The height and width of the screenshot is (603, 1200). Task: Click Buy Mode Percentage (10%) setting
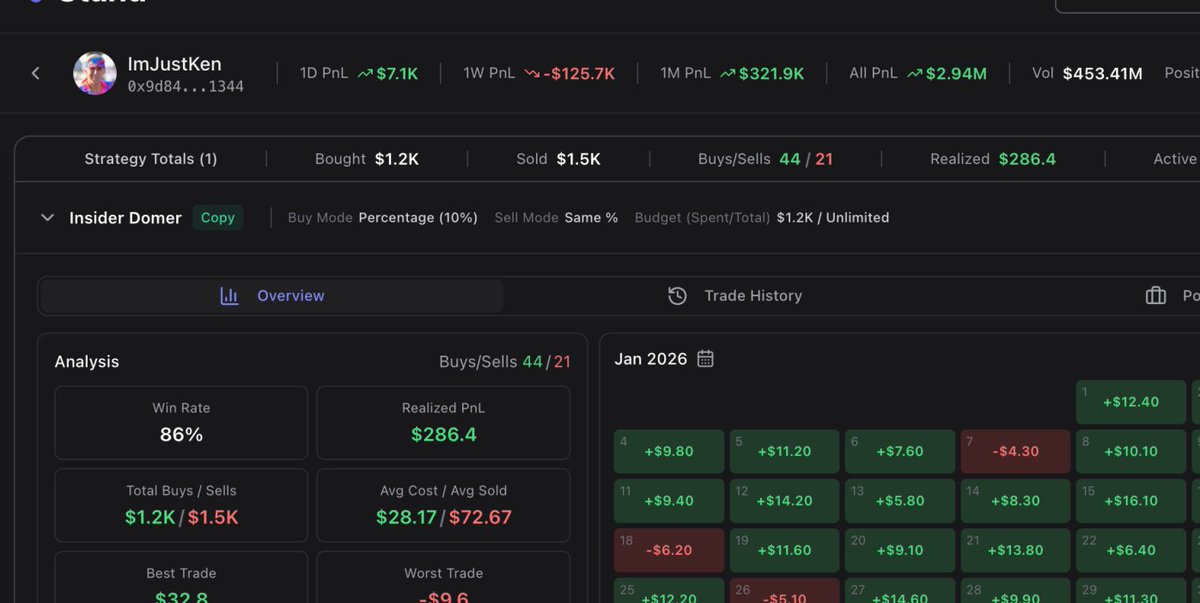tap(383, 217)
